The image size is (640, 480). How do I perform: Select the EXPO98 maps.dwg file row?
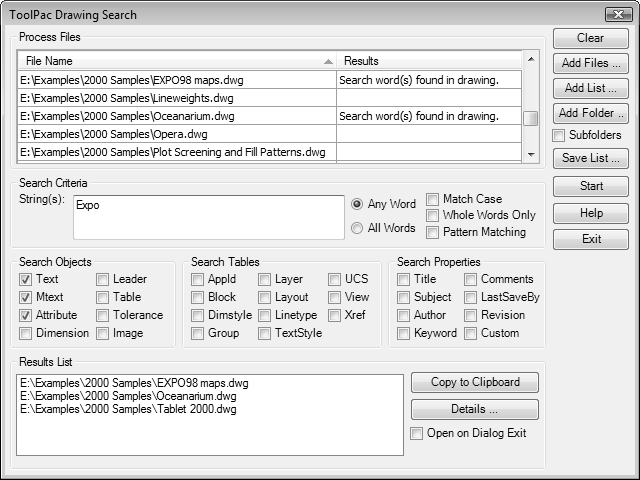click(270, 80)
